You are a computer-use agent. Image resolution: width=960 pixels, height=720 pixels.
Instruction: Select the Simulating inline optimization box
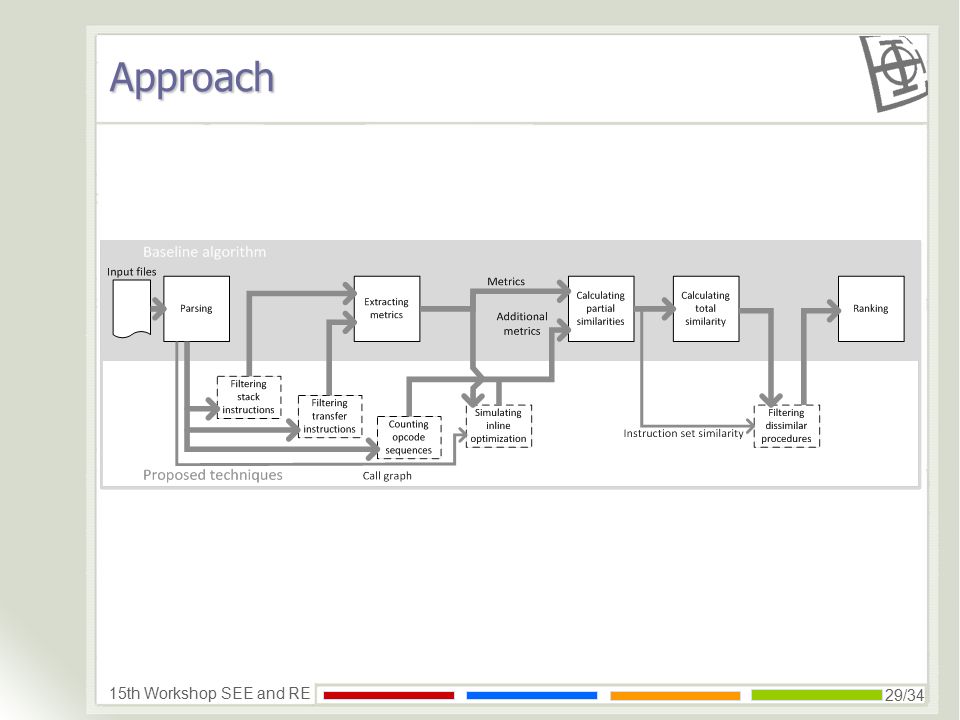point(498,426)
